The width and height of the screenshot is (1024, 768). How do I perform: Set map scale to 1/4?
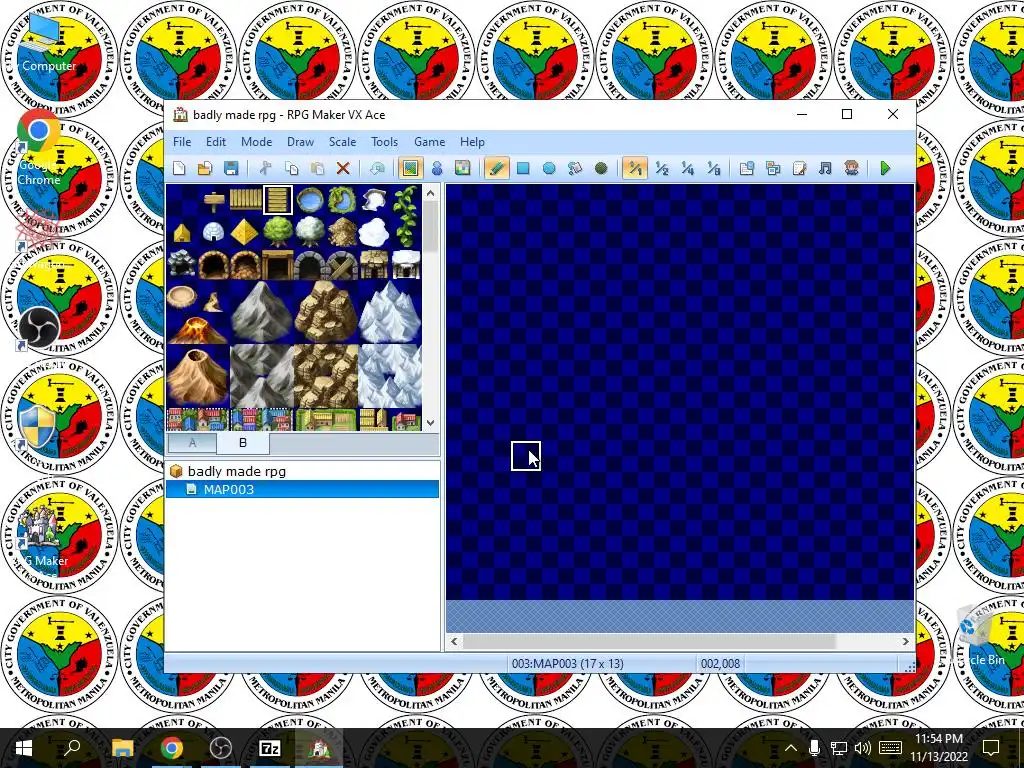[688, 168]
